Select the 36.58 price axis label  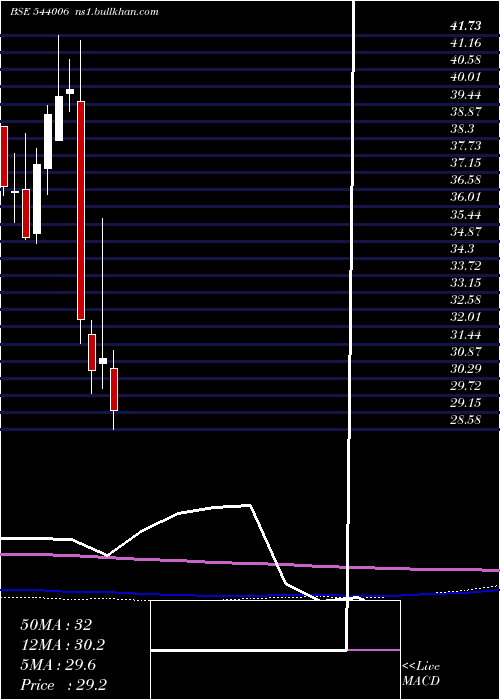coord(466,180)
